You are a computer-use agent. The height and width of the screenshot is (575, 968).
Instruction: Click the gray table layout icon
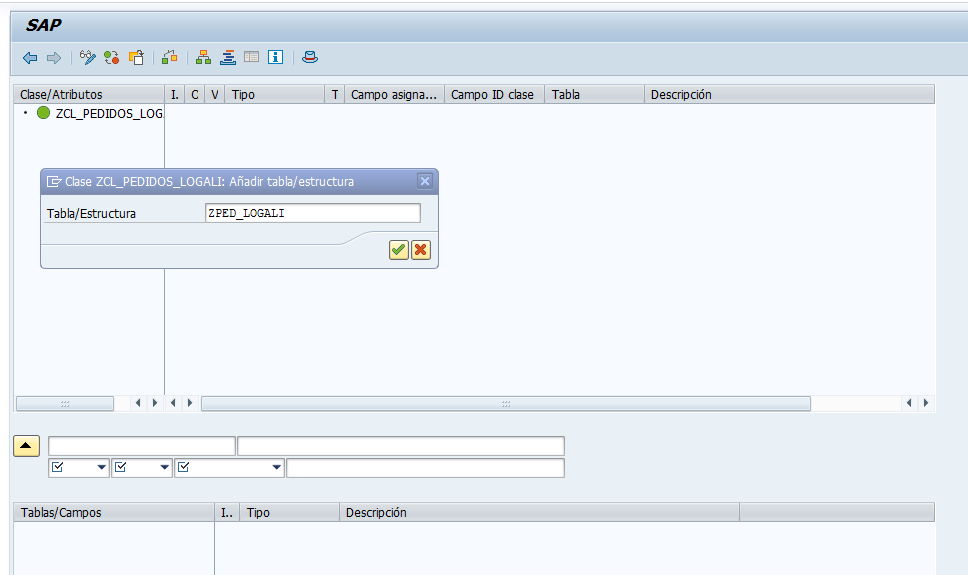tap(251, 57)
